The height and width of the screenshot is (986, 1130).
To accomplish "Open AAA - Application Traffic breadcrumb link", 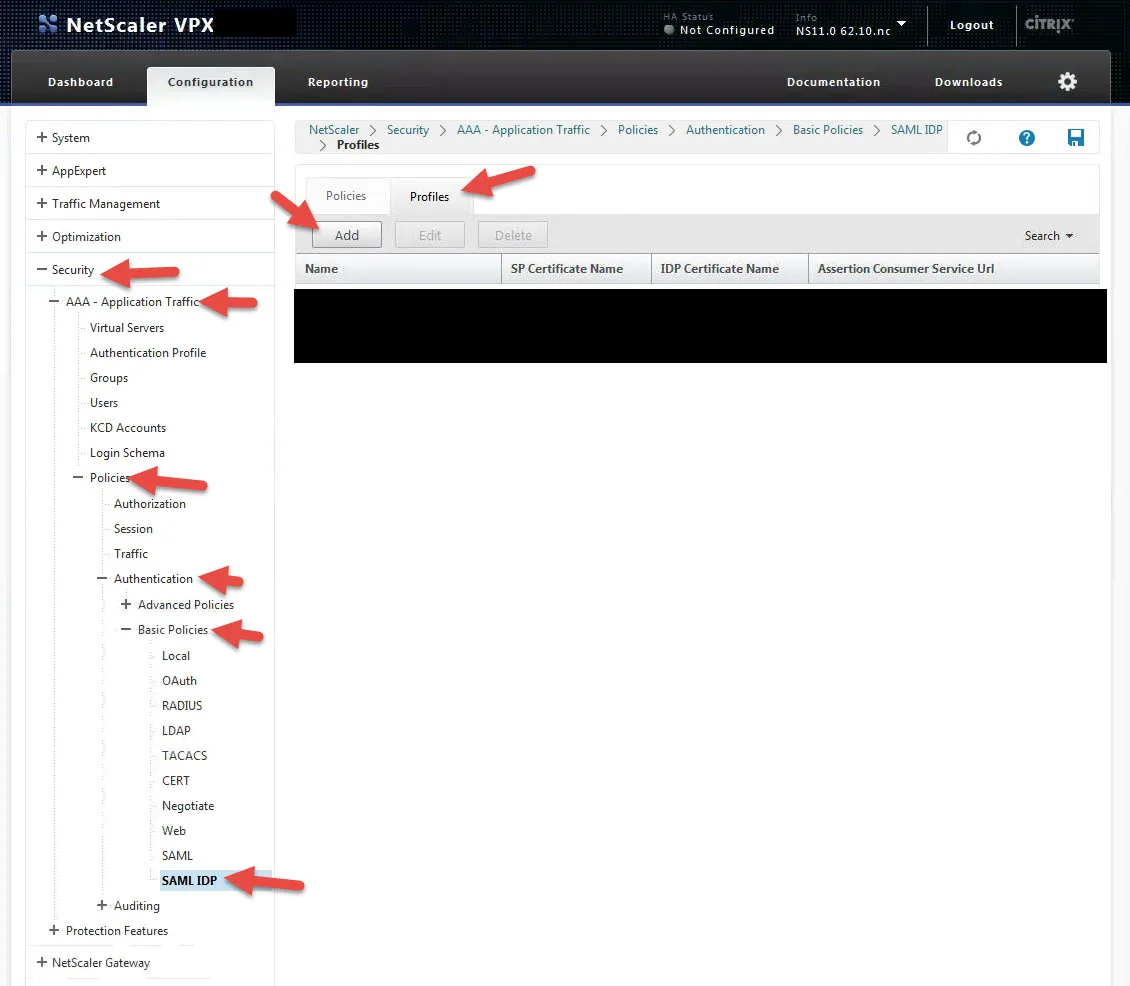I will pos(523,130).
